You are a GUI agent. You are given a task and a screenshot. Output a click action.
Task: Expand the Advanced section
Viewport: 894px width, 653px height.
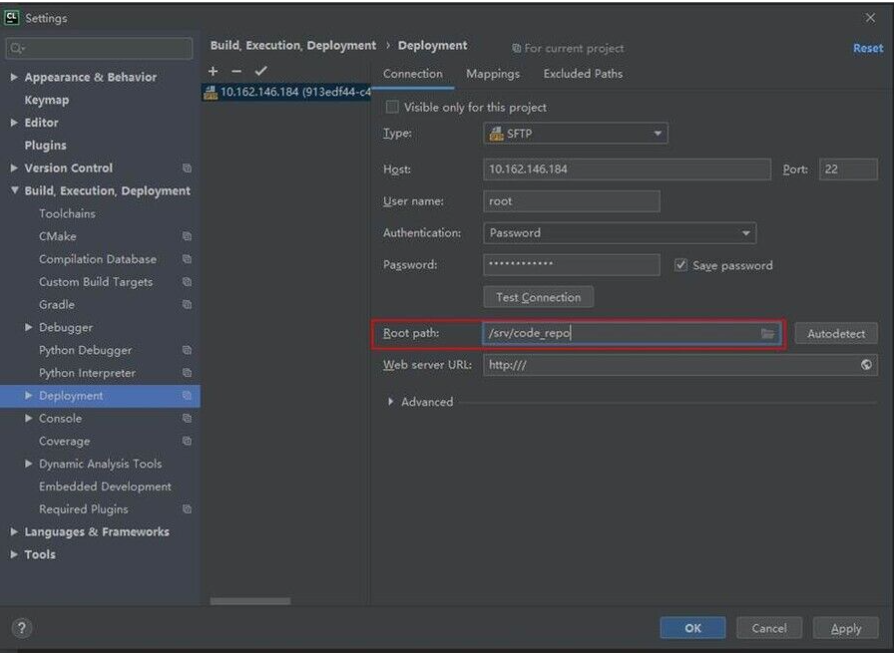(391, 402)
